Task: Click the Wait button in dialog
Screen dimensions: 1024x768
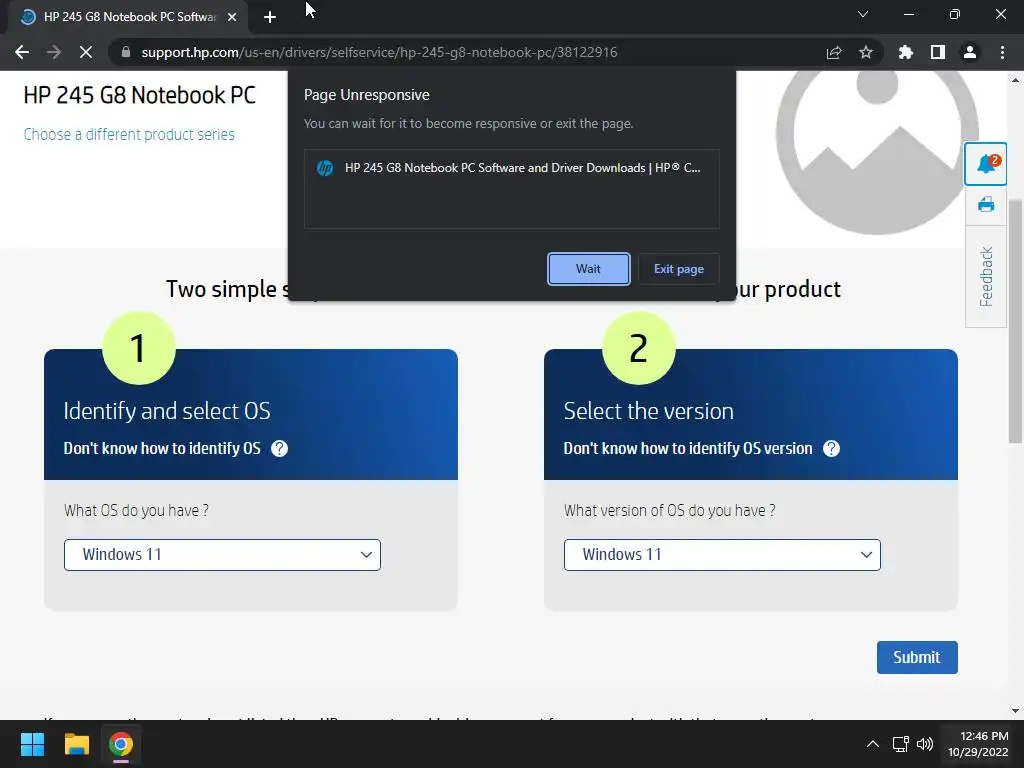Action: [x=588, y=268]
